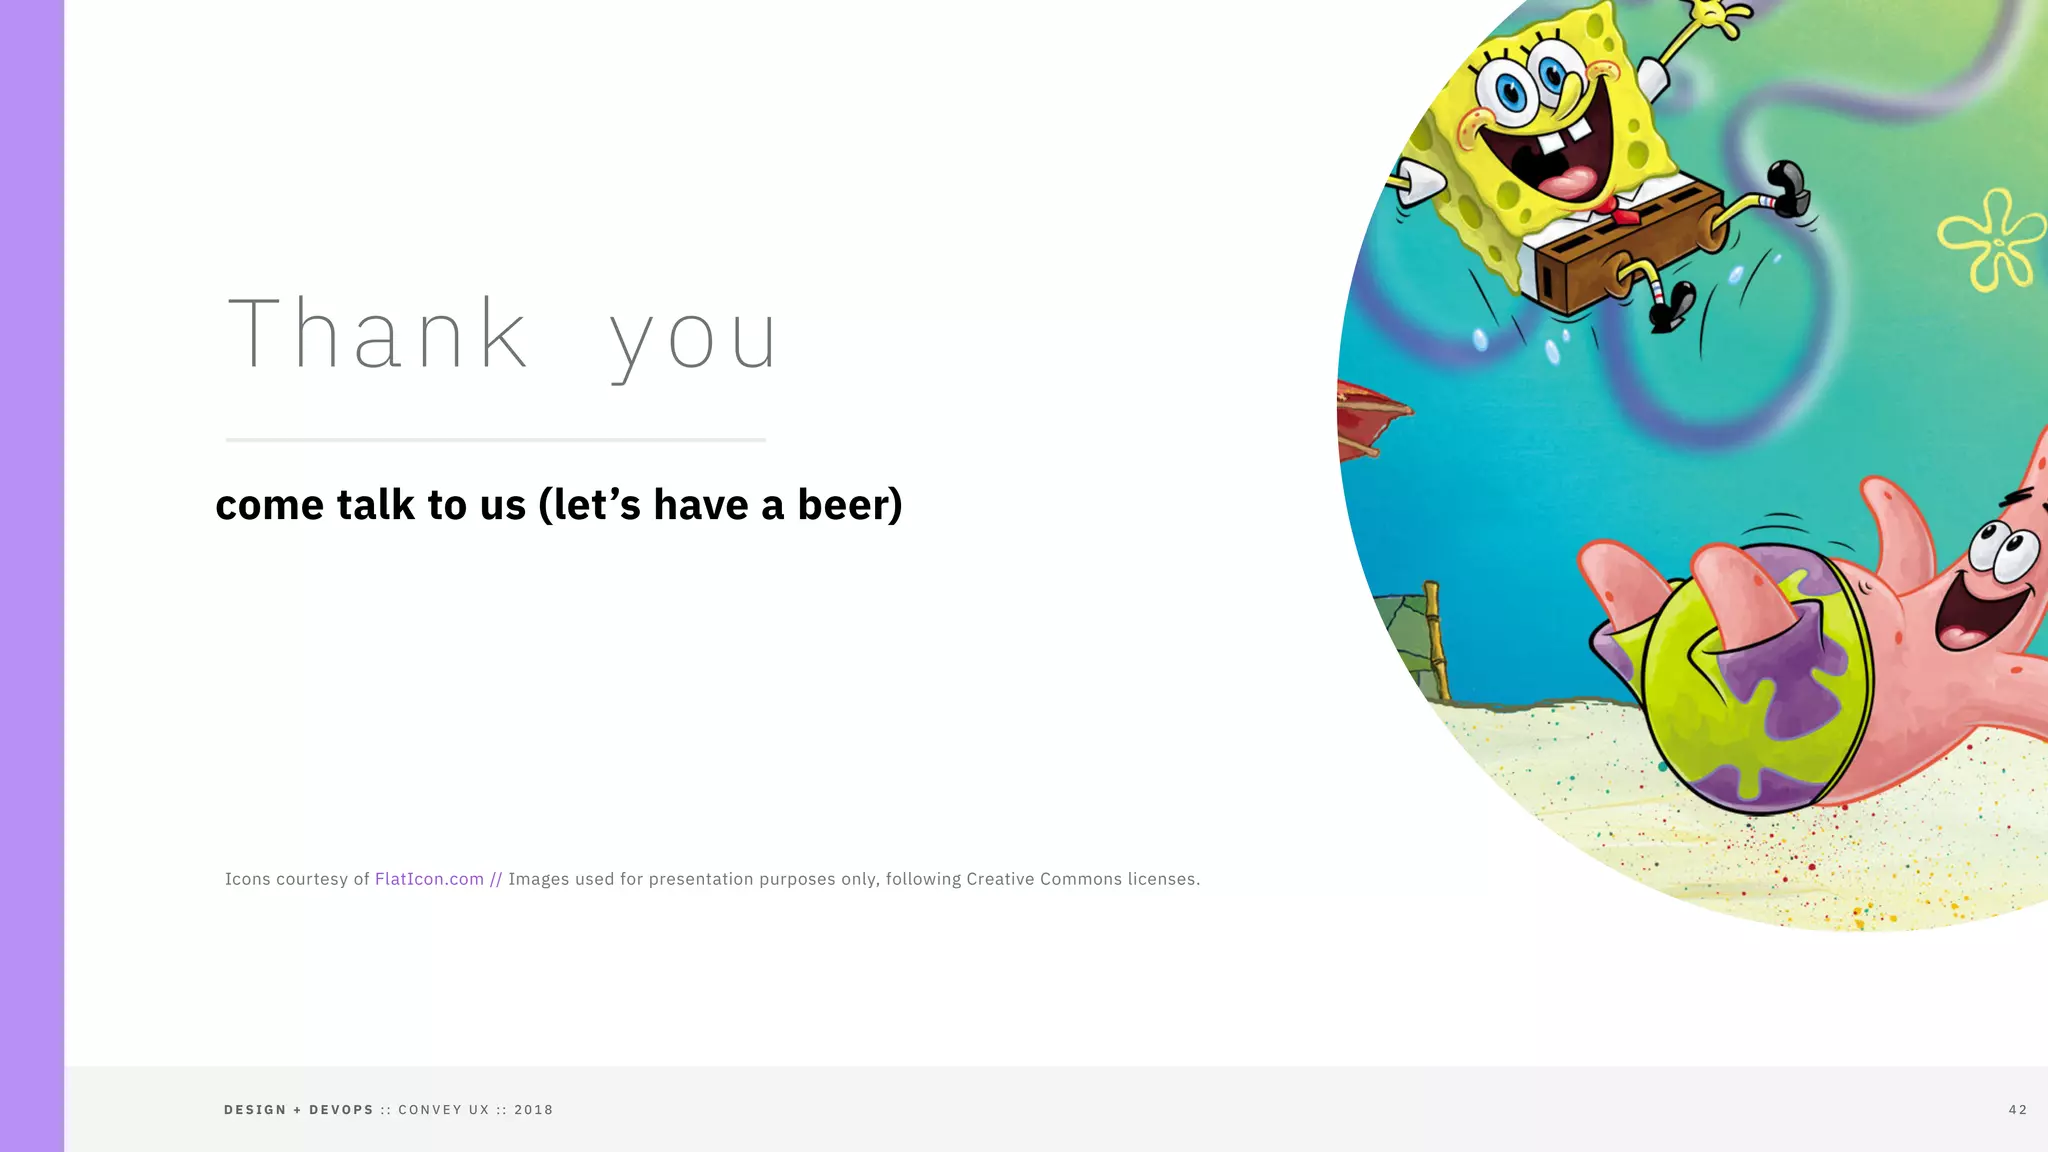Click the 'Thank you' heading

503,337
